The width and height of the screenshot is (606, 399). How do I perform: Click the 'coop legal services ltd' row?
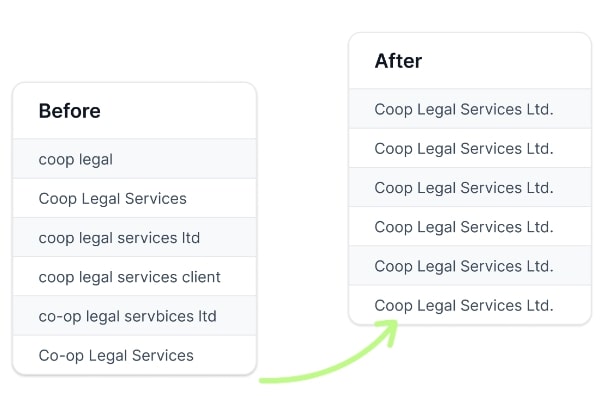click(134, 237)
